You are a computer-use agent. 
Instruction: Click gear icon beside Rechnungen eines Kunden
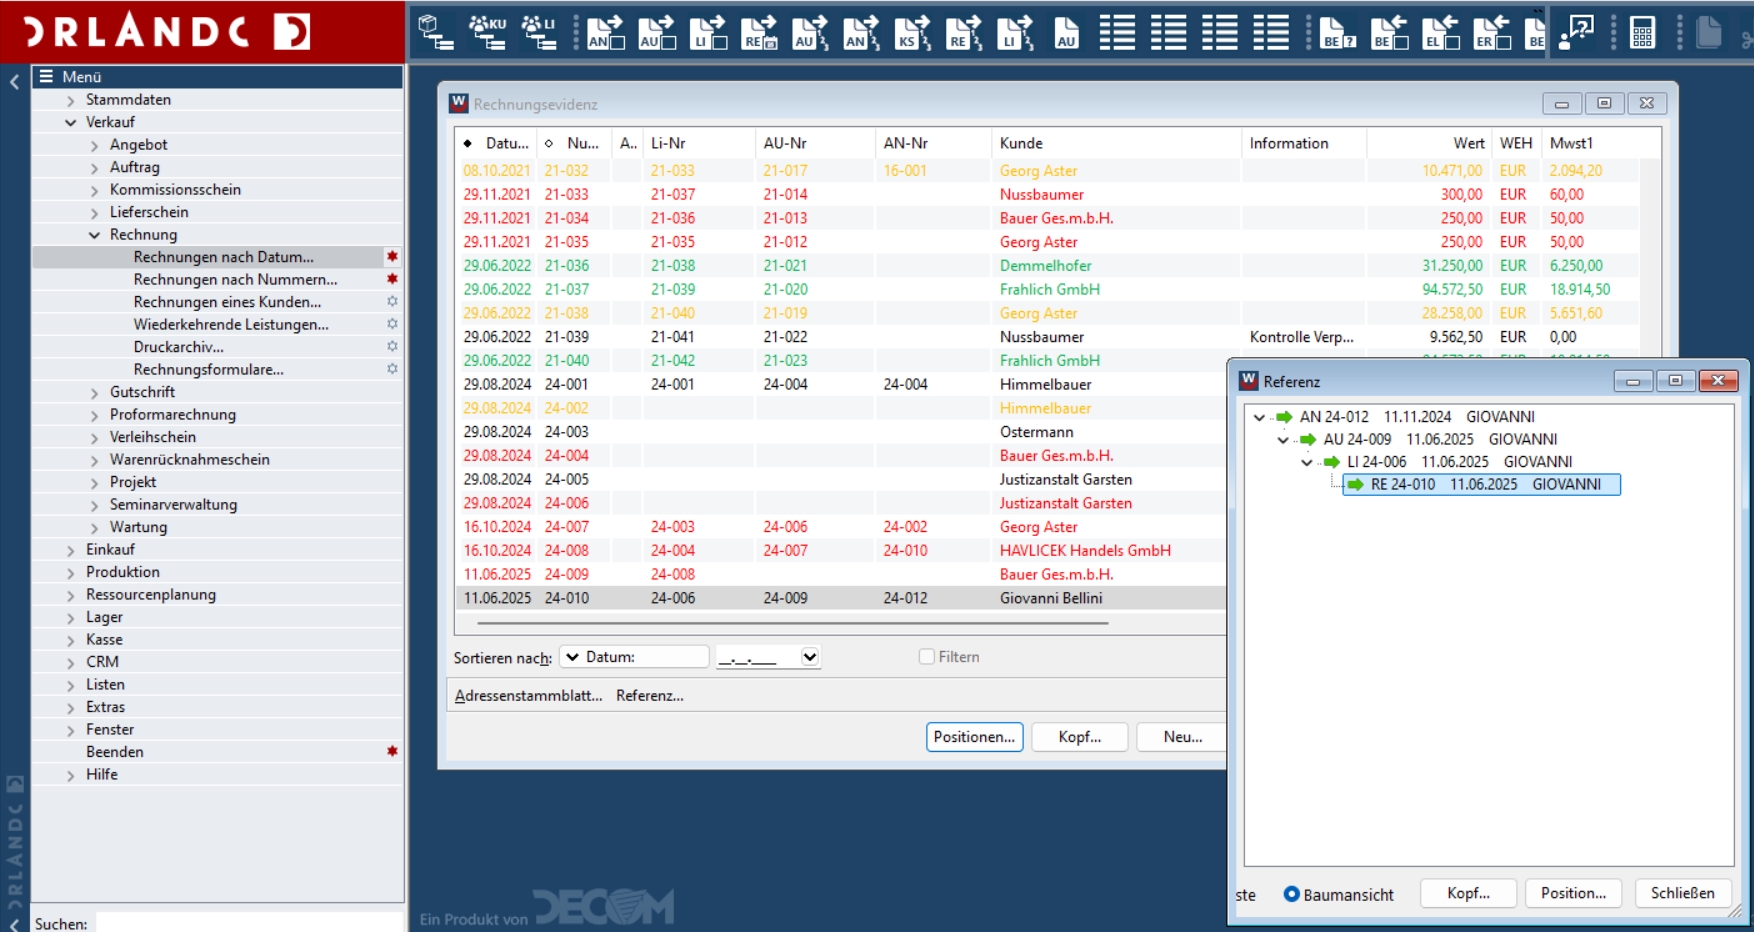pos(392,301)
